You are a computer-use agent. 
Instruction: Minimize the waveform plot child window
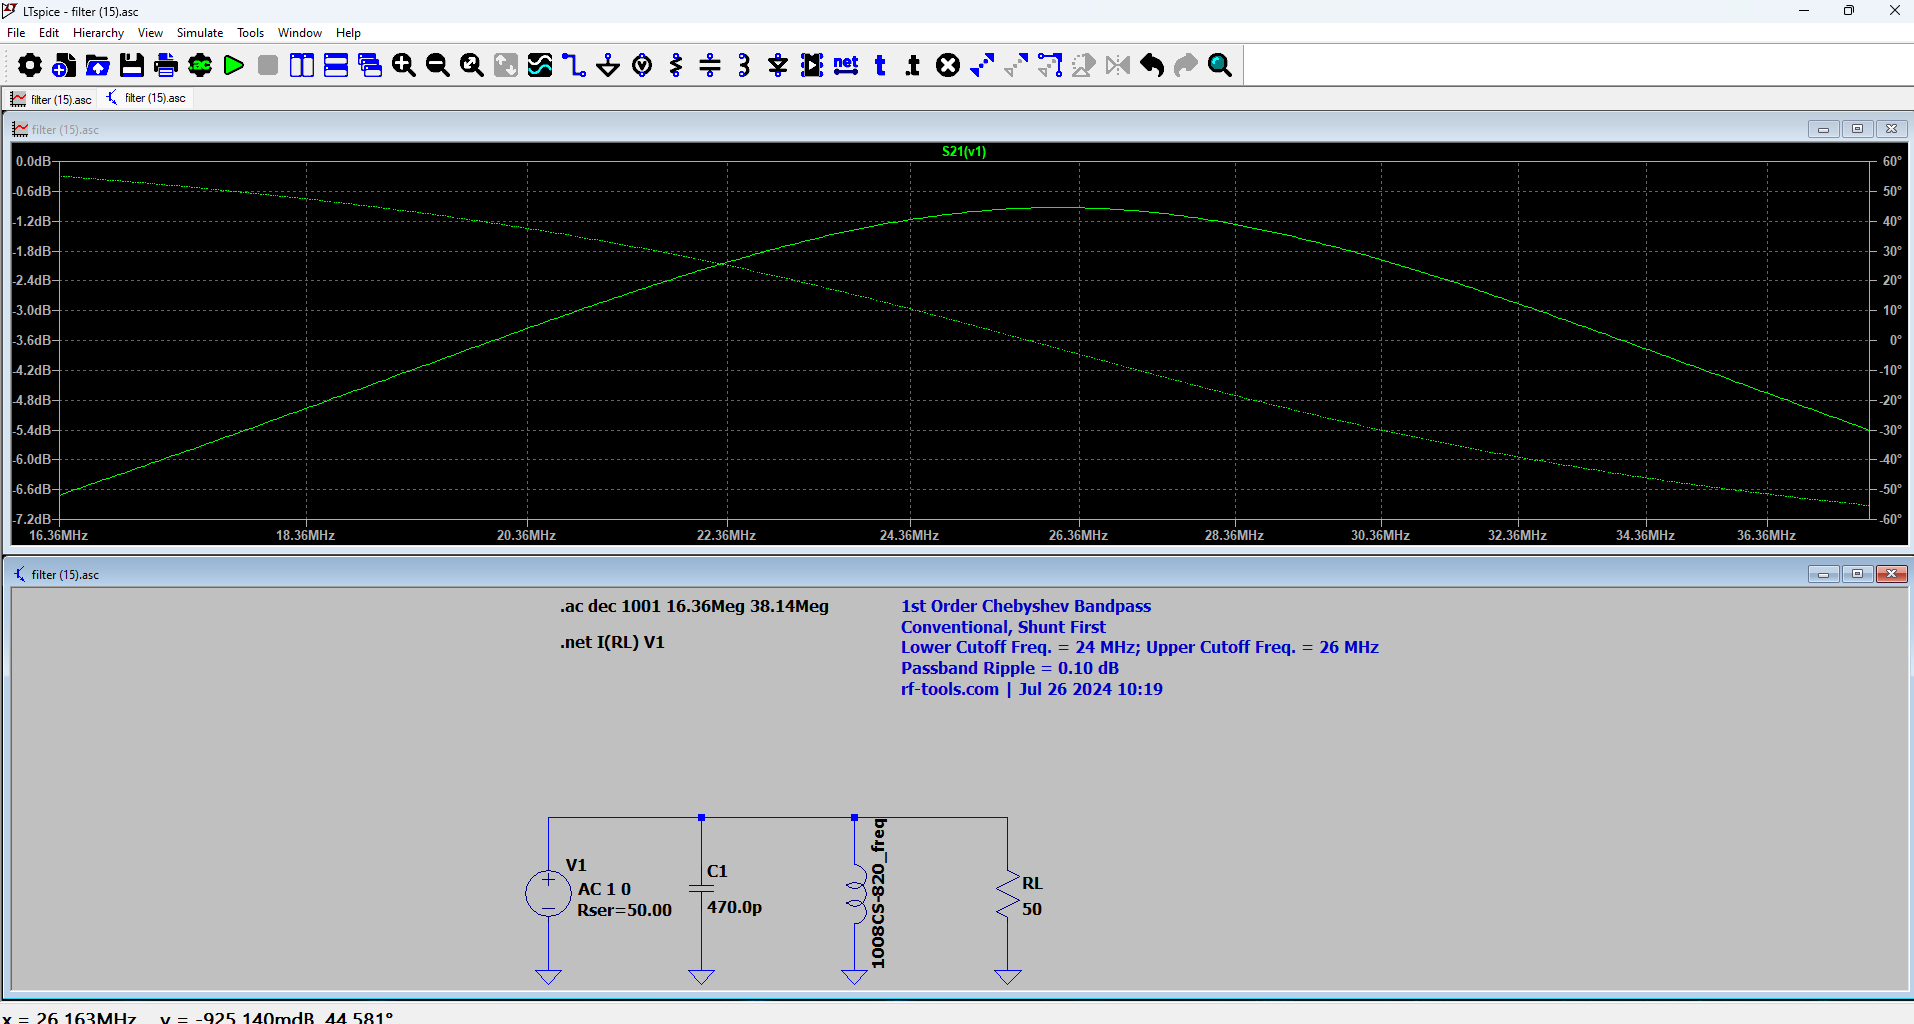(x=1823, y=129)
